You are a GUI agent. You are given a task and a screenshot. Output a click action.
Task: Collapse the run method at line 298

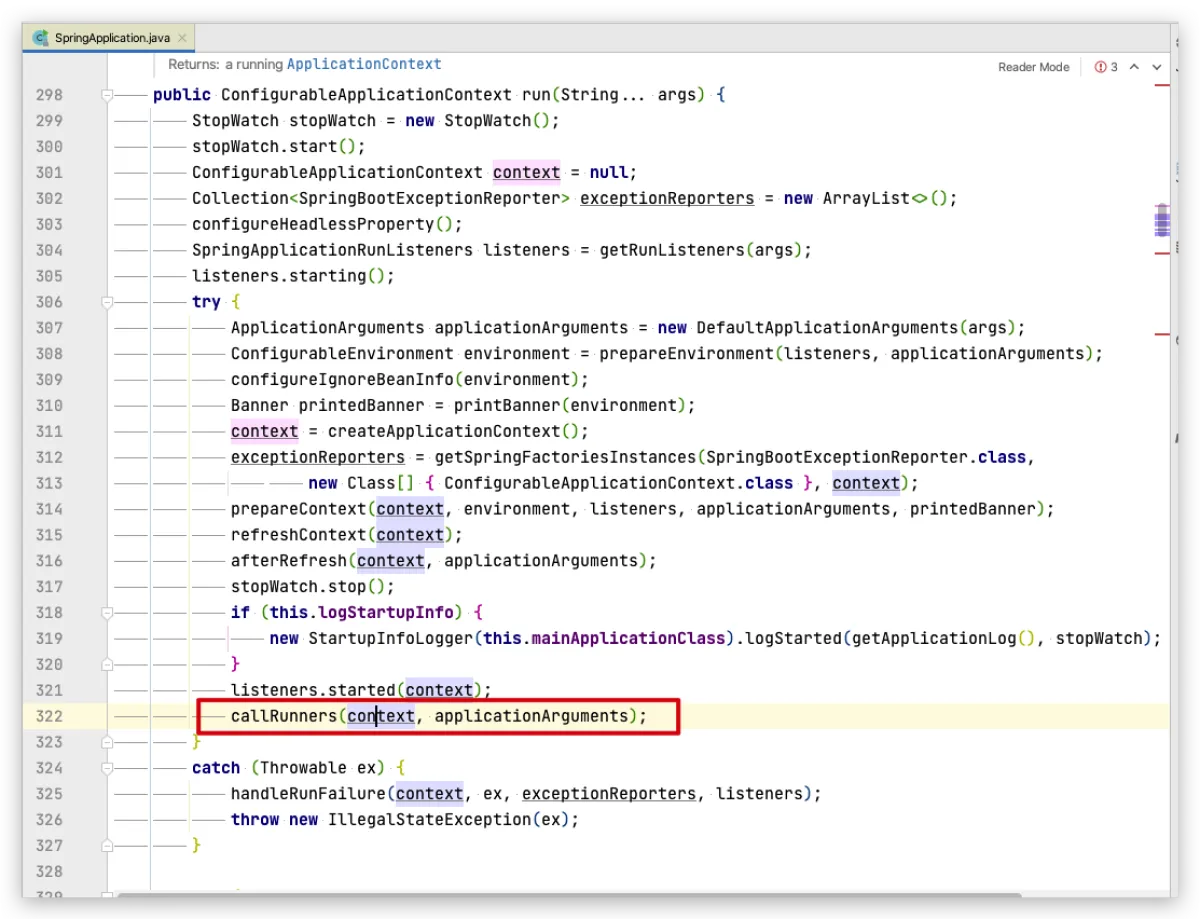107,95
